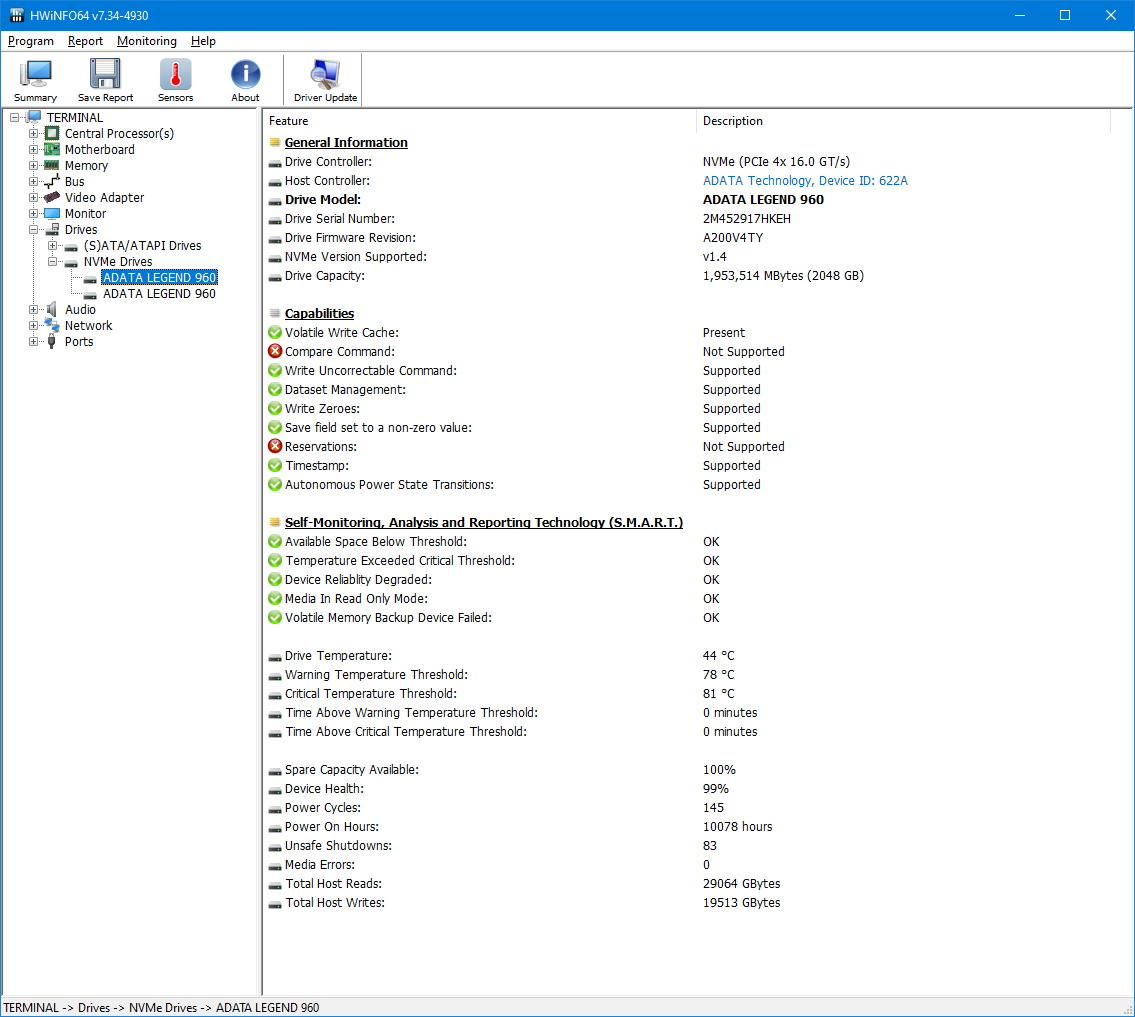Expand the Video Adapter tree node
Screen dimensions: 1135x1017
coord(33,198)
